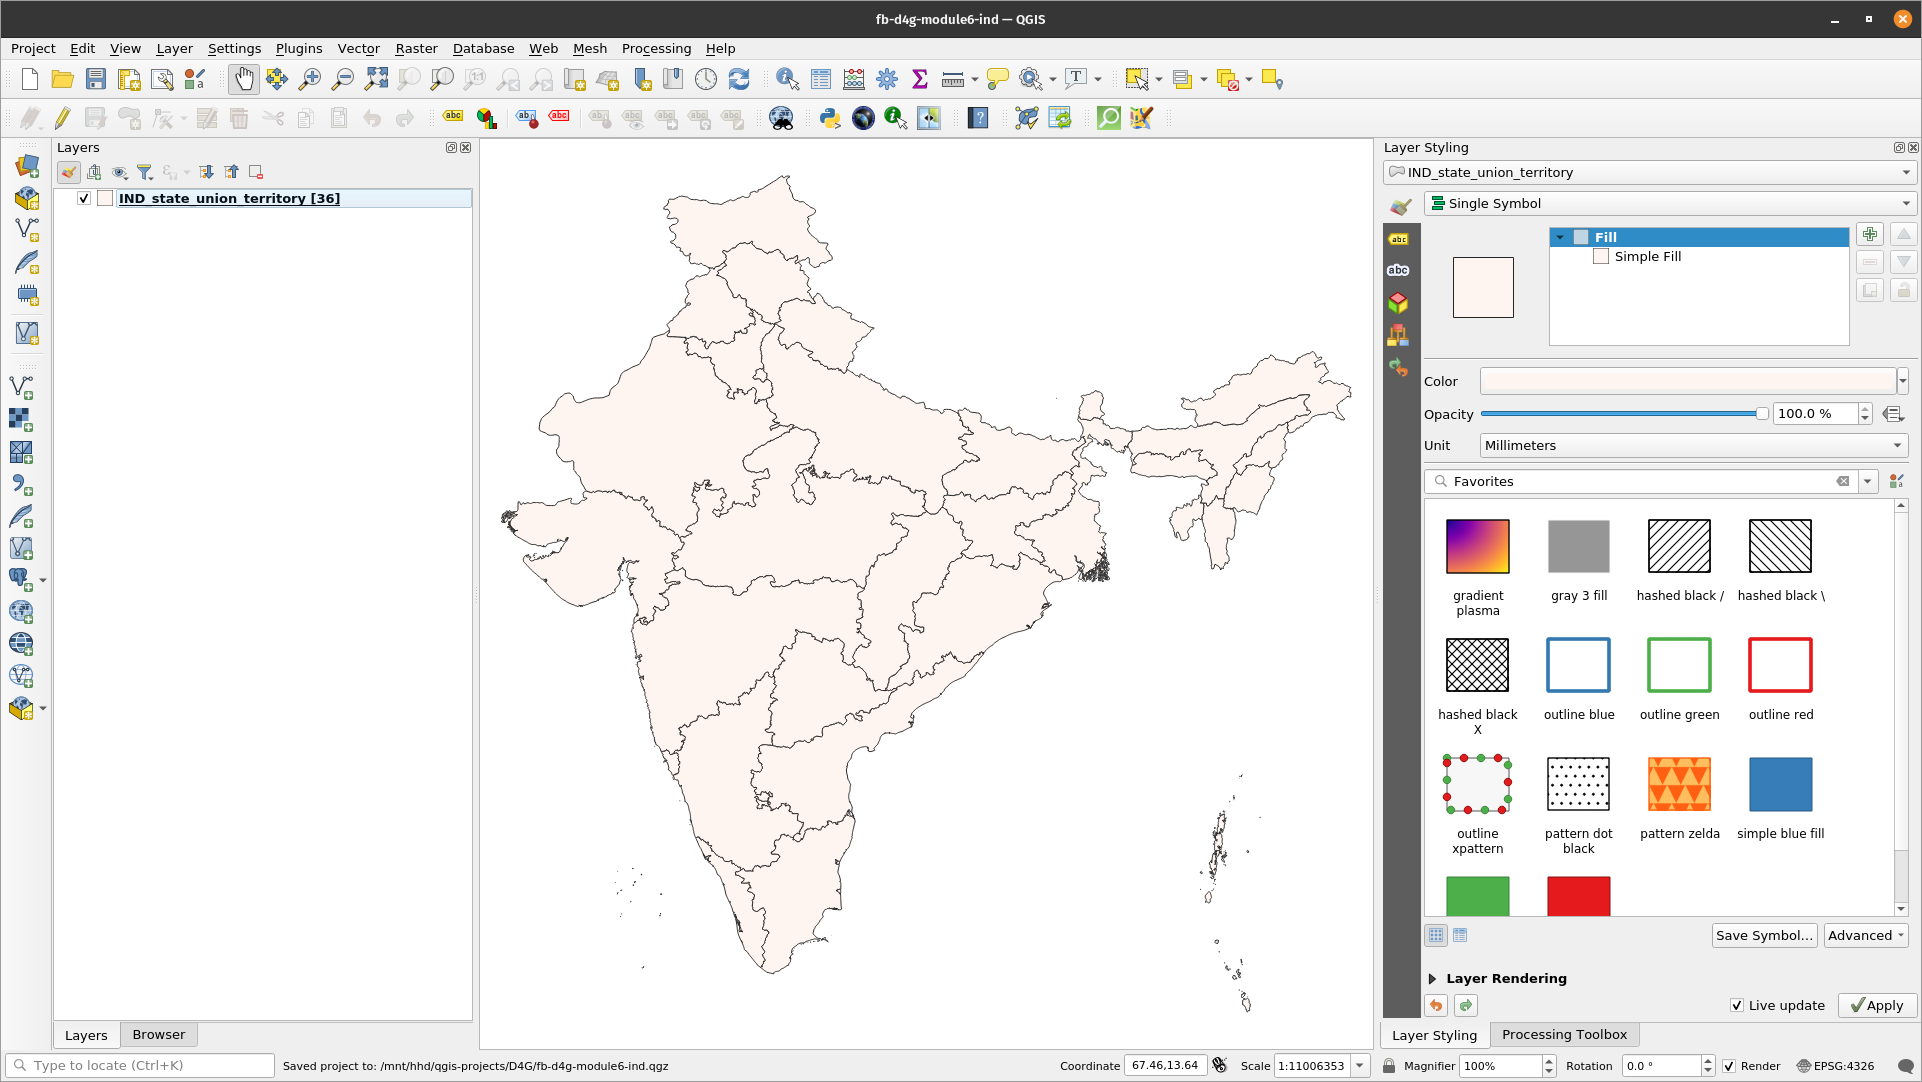Open the Raster menu
Image resolution: width=1922 pixels, height=1082 pixels.
point(416,48)
